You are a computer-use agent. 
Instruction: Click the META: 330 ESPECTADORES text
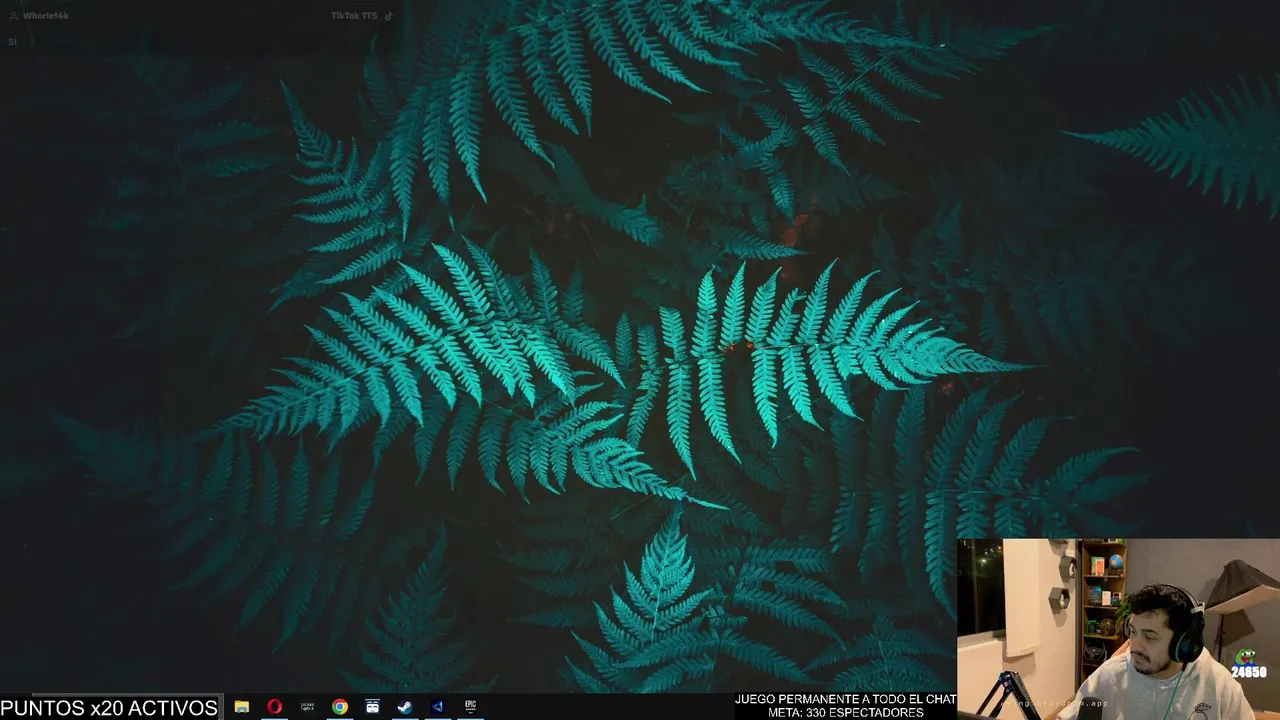tap(846, 713)
